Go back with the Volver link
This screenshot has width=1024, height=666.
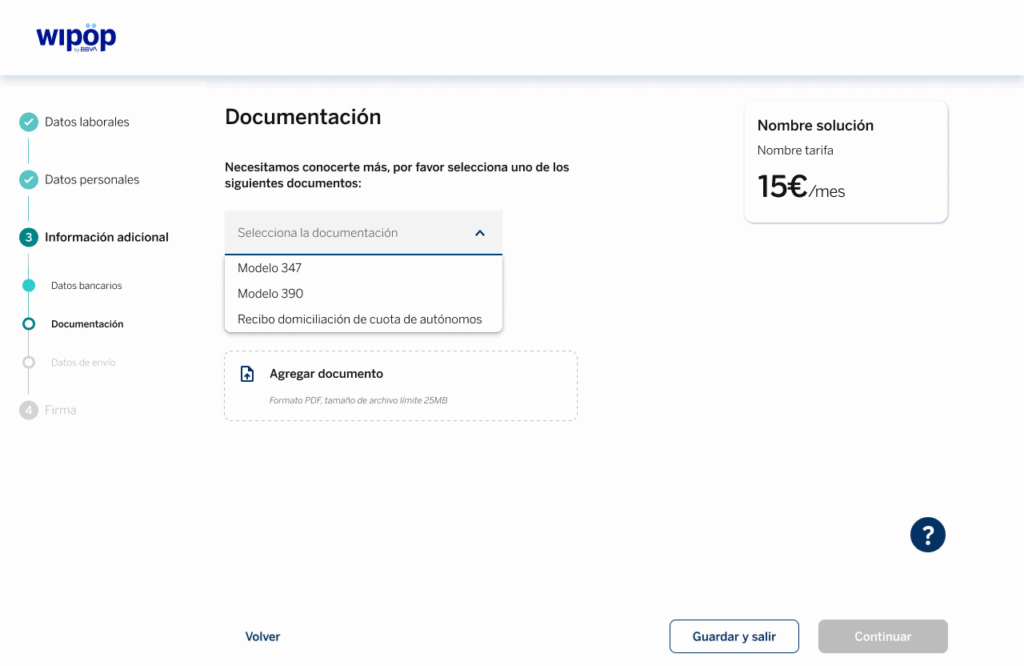(x=262, y=637)
